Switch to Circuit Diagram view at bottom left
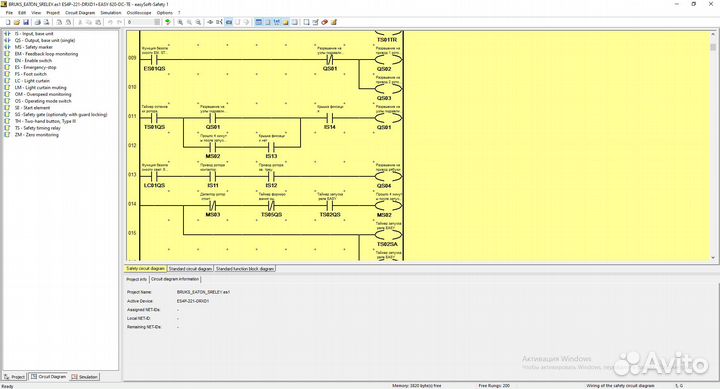 (x=48, y=377)
